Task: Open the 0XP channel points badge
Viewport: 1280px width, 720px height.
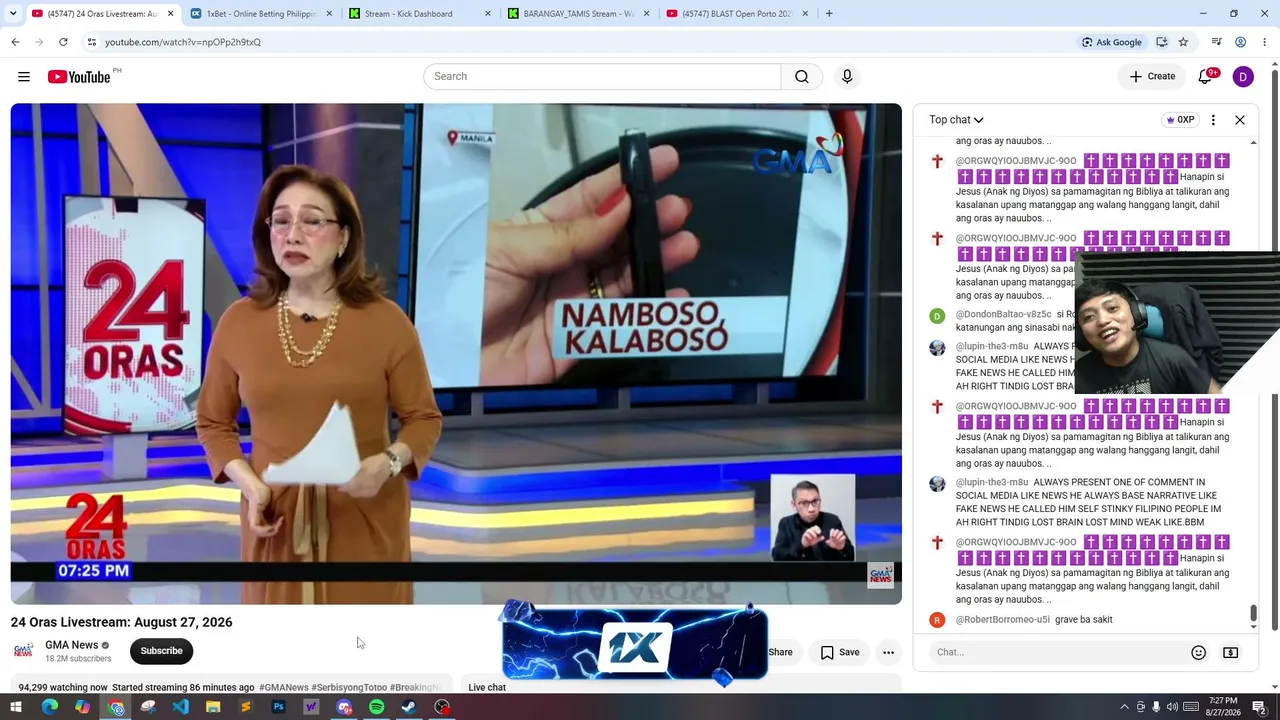Action: (1180, 120)
